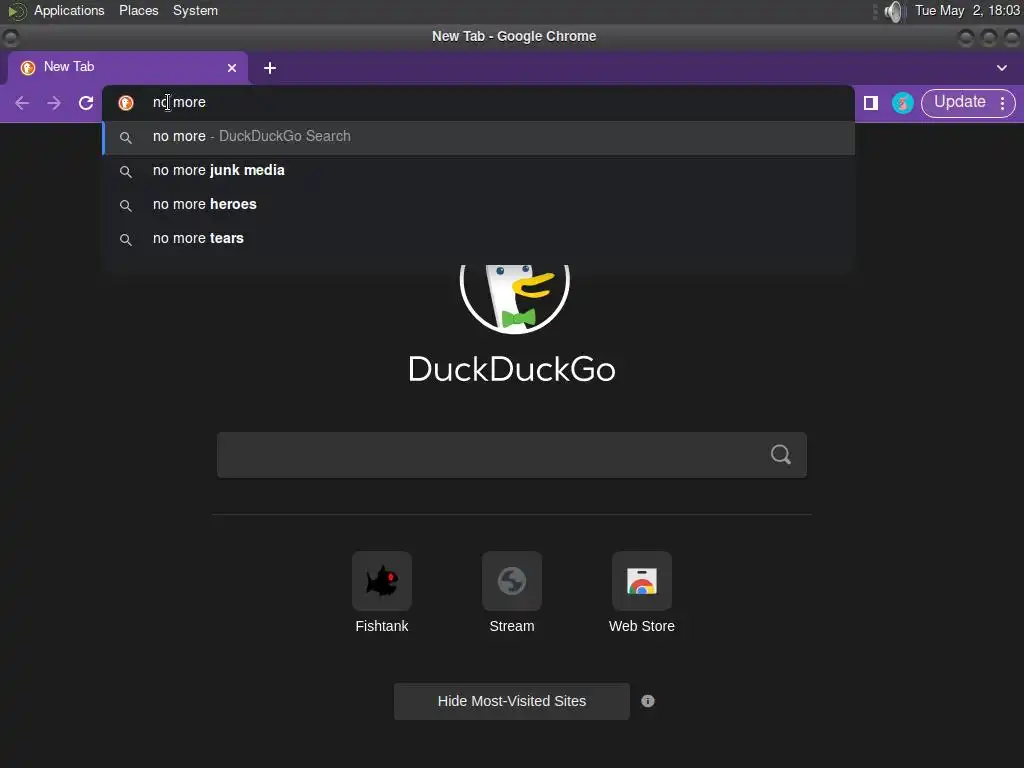Open the Applications menu

69,11
